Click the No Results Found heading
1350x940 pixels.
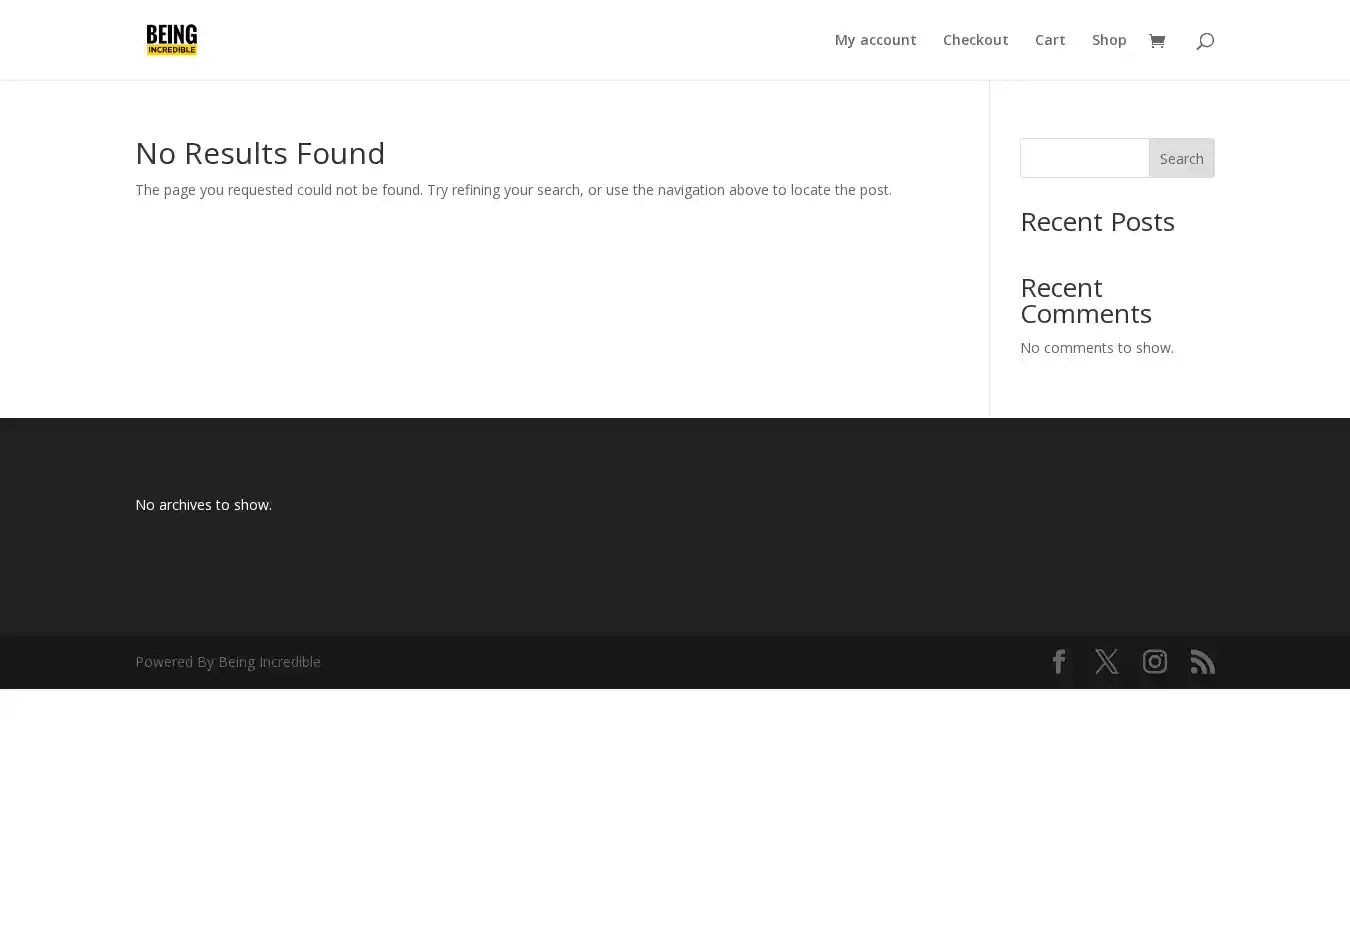260,153
